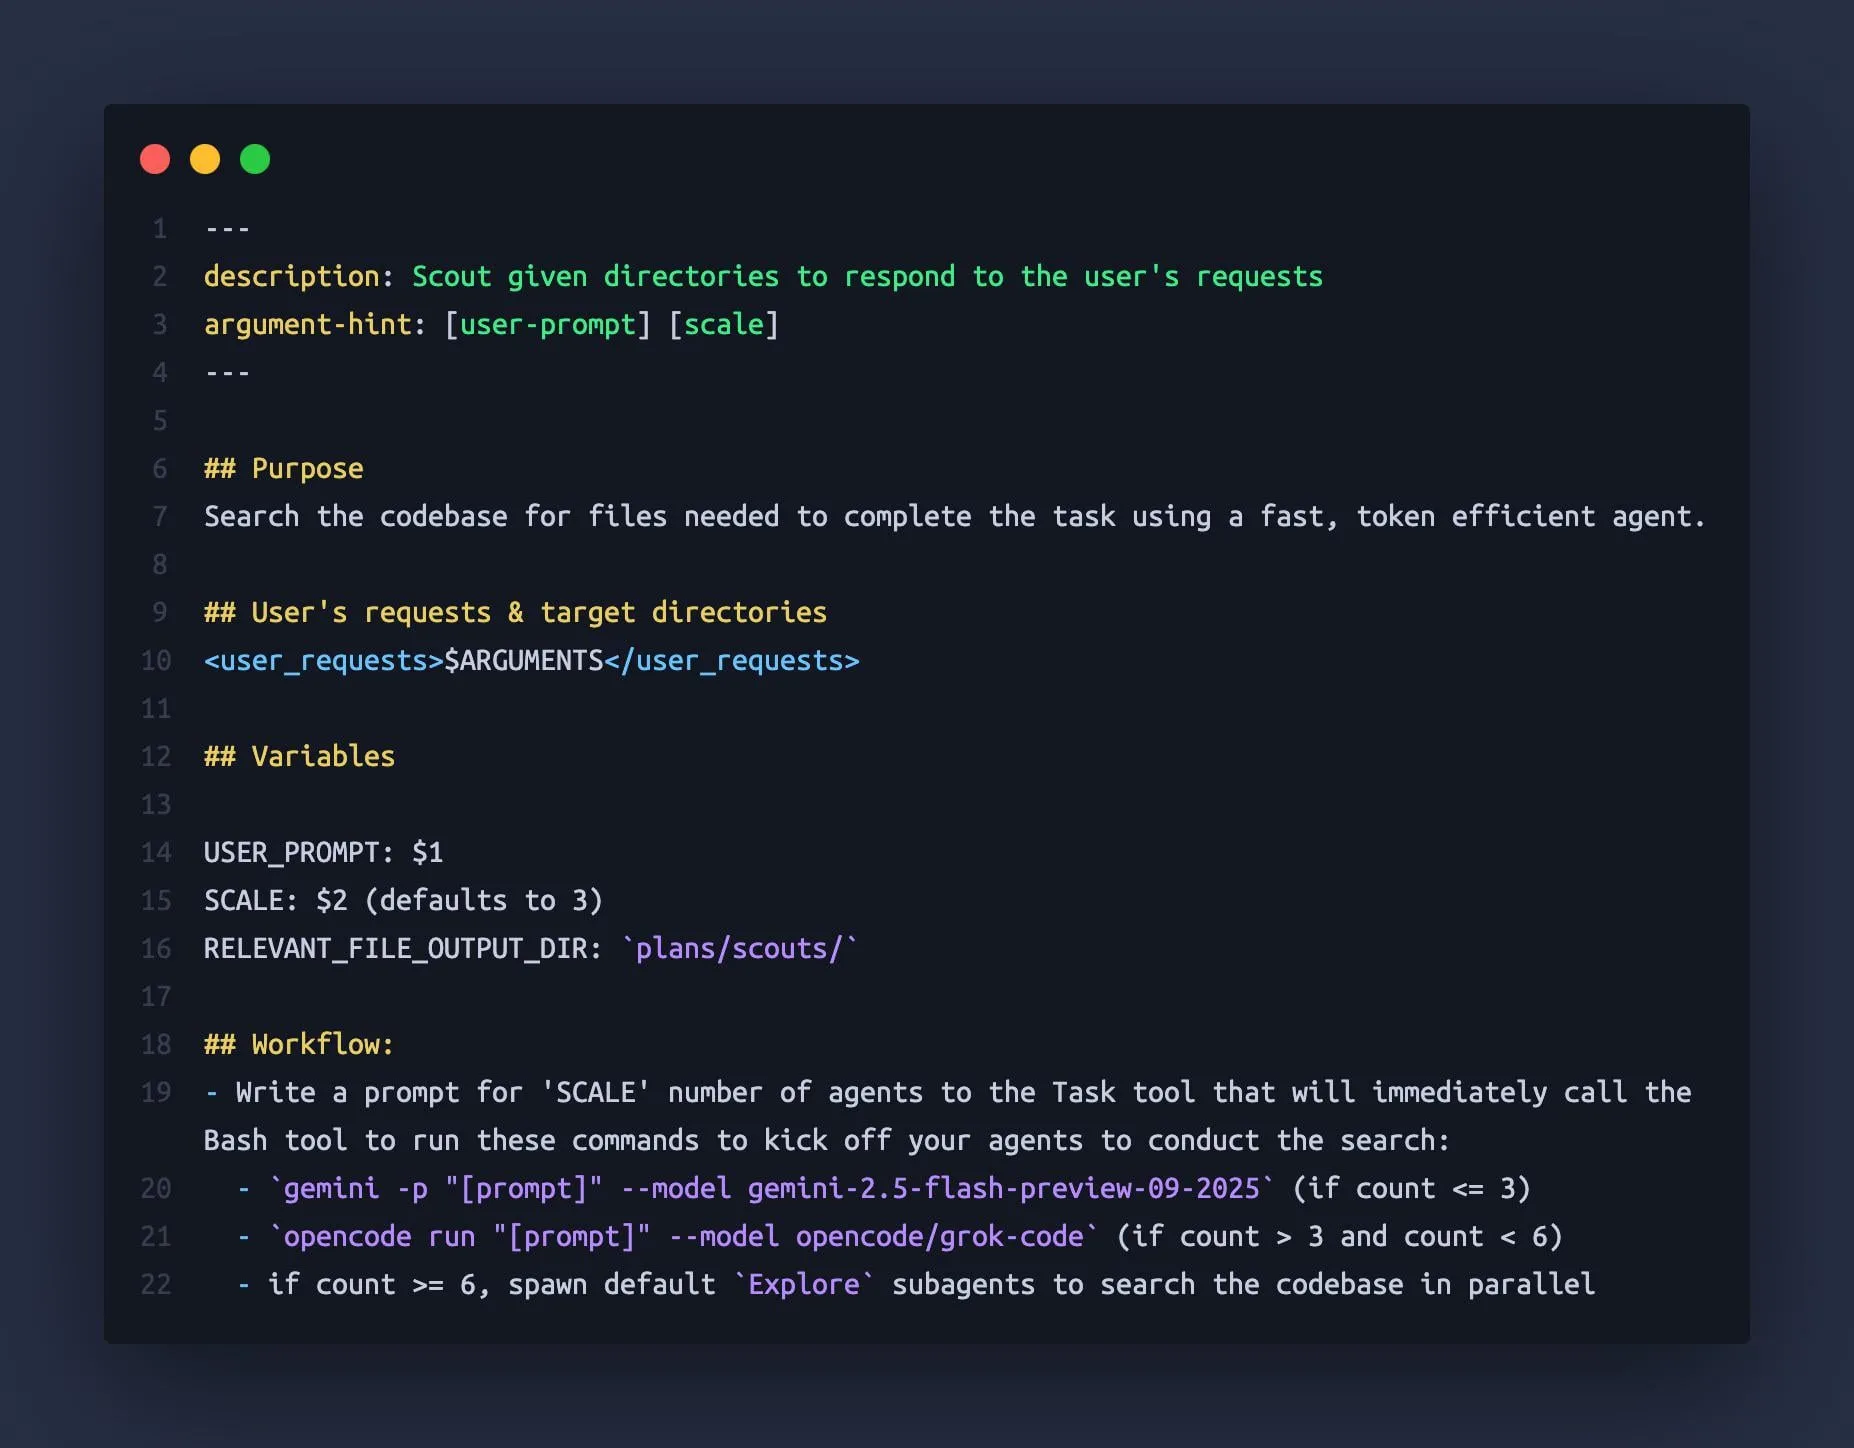Click the 'description' key in frontmatter
Viewport: 1854px width, 1448px height.
pyautogui.click(x=291, y=276)
